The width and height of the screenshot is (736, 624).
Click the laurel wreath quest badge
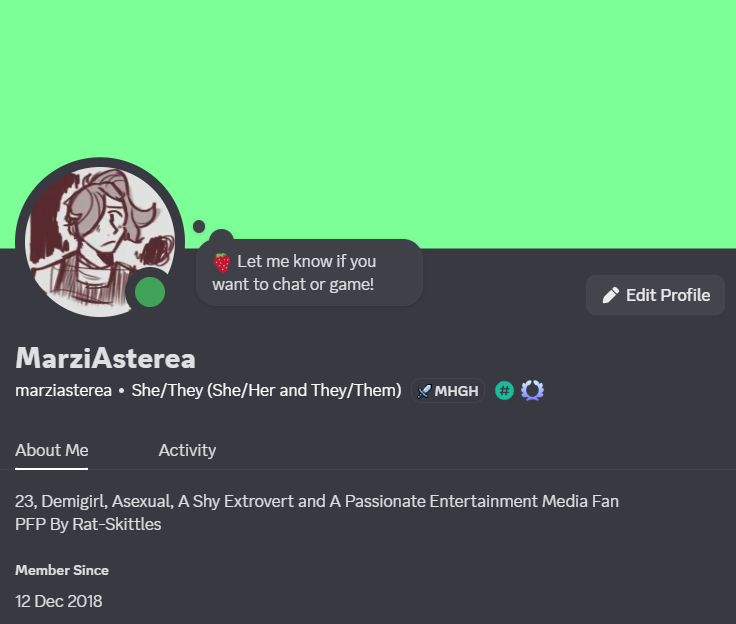[x=532, y=391]
